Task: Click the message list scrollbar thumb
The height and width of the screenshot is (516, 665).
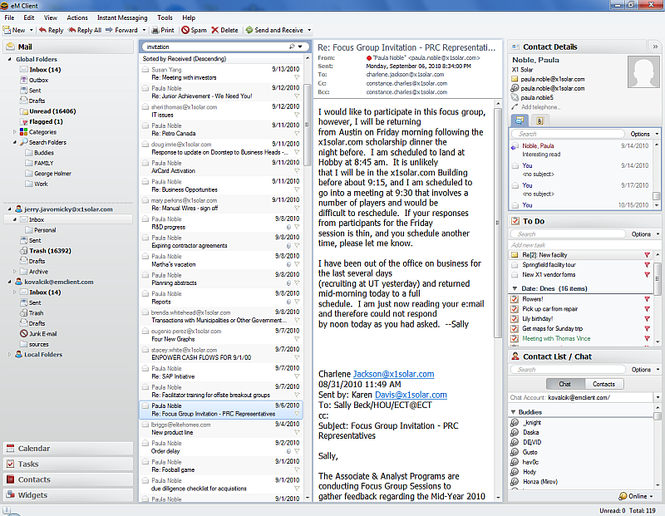Action: pyautogui.click(x=307, y=125)
